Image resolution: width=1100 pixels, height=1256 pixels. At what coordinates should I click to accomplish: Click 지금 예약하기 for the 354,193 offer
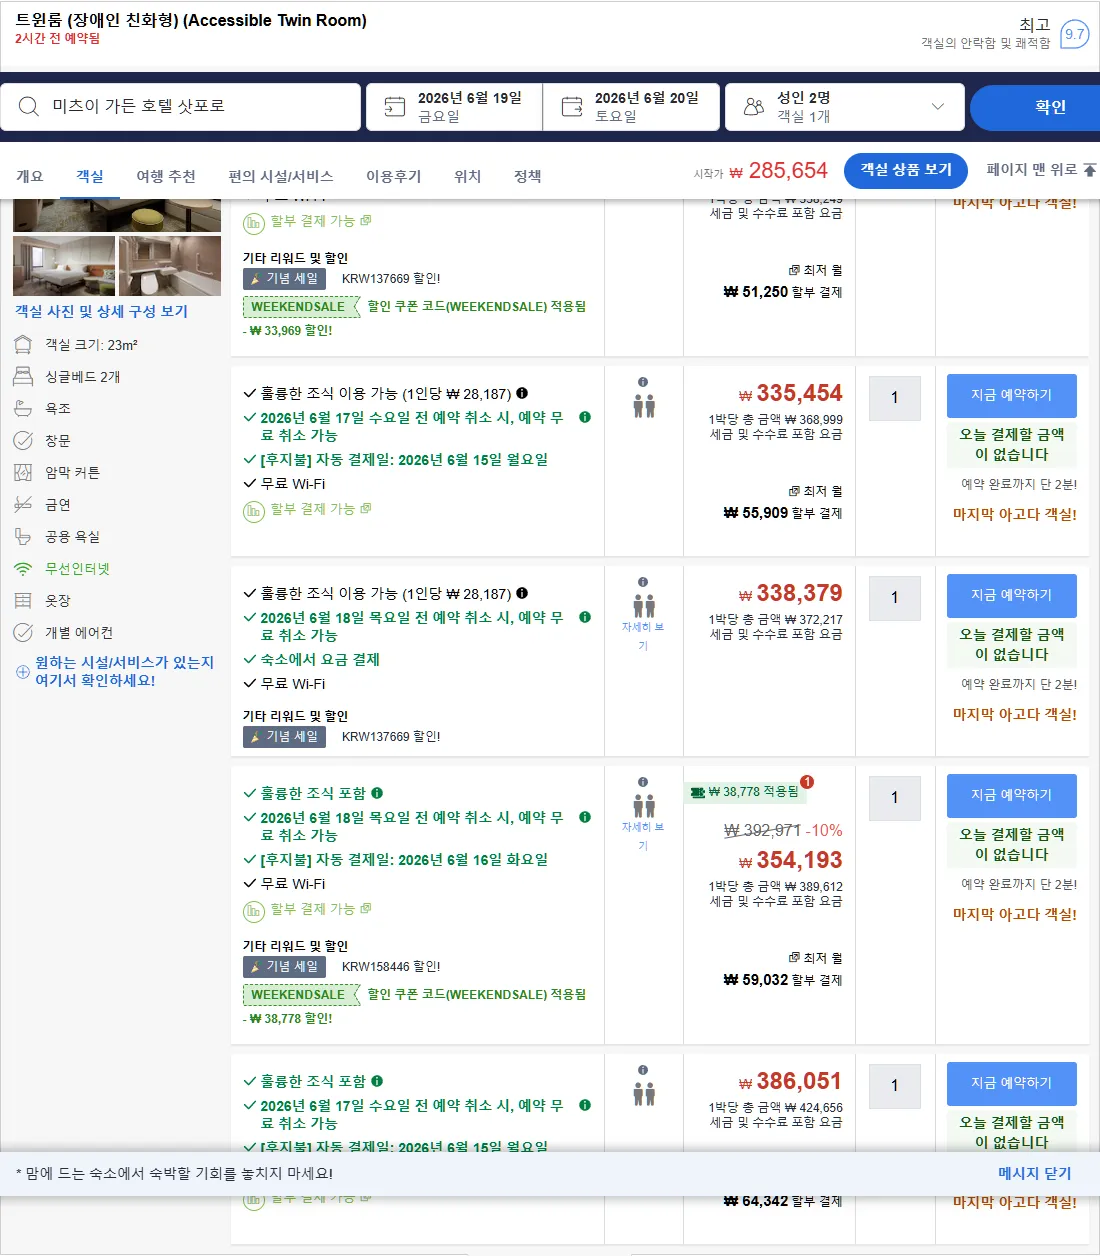(x=1012, y=795)
